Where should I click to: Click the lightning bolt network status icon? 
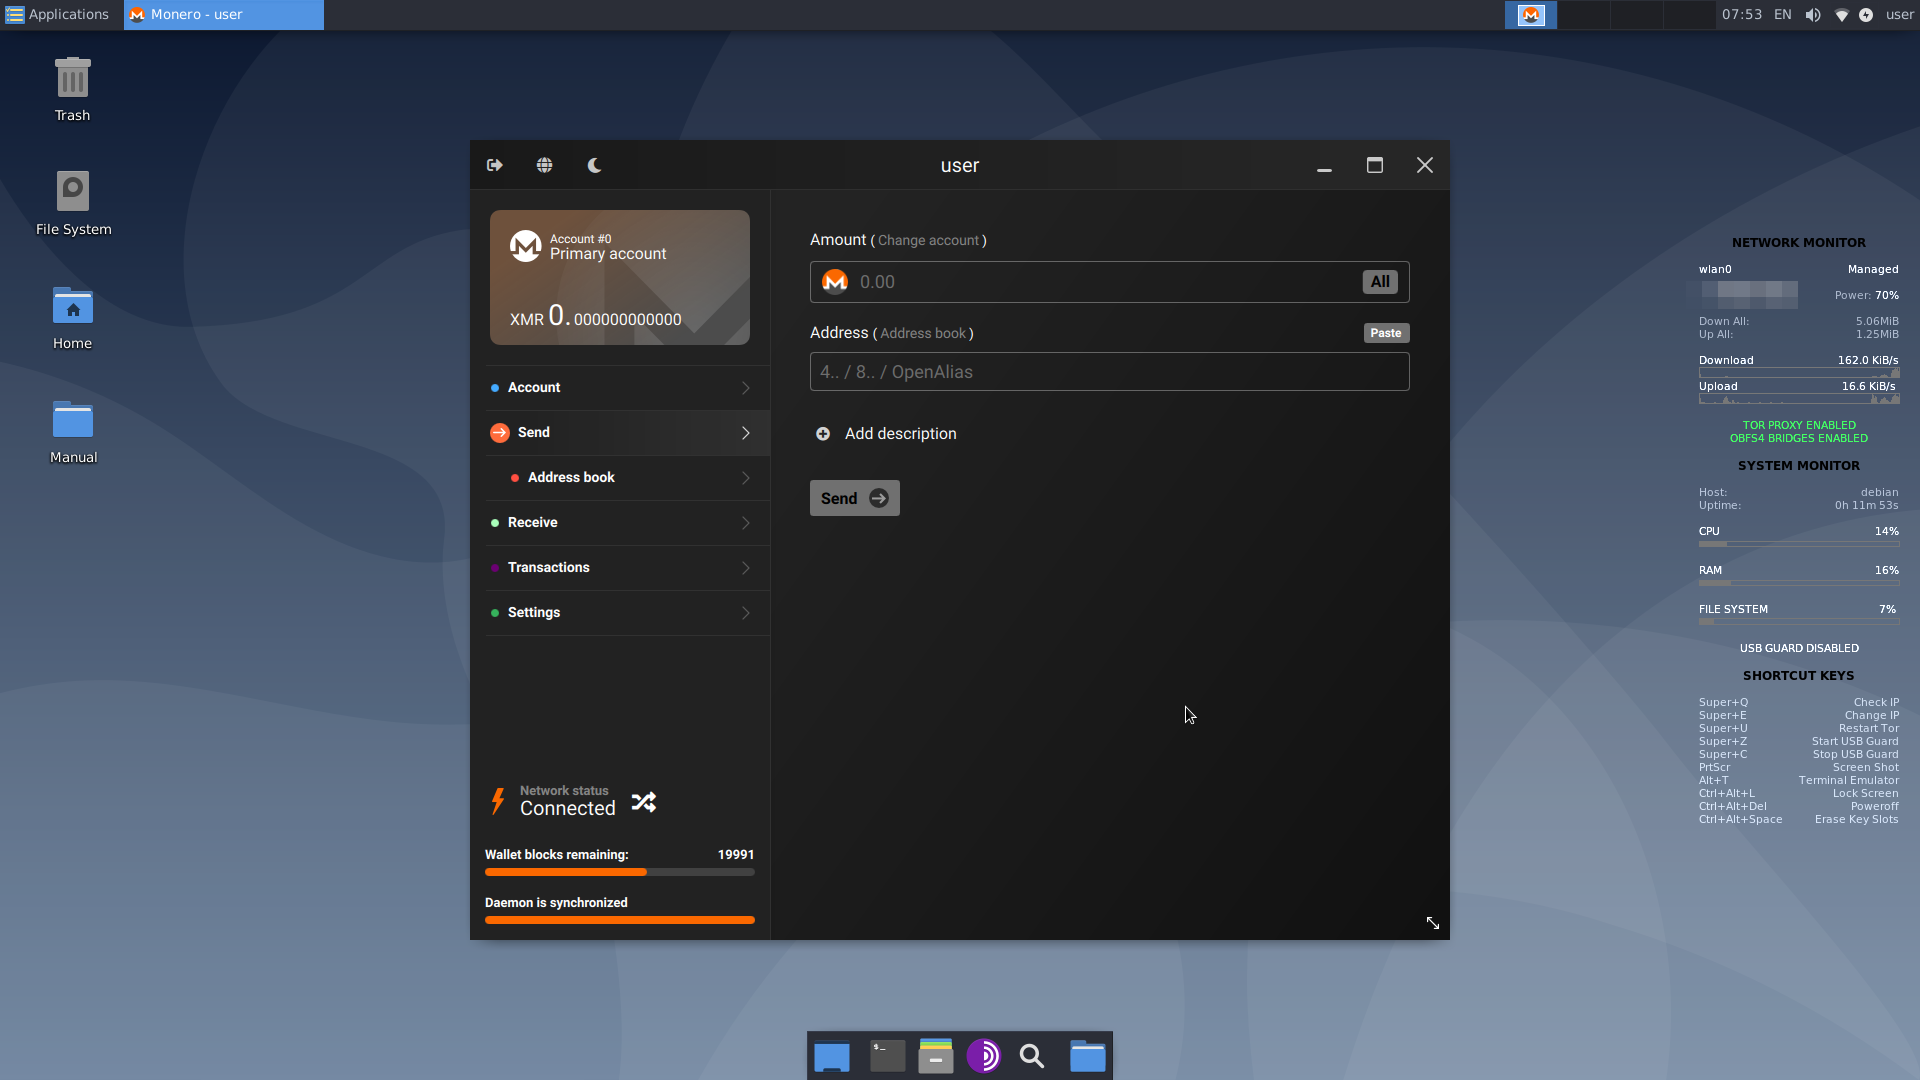coord(497,801)
